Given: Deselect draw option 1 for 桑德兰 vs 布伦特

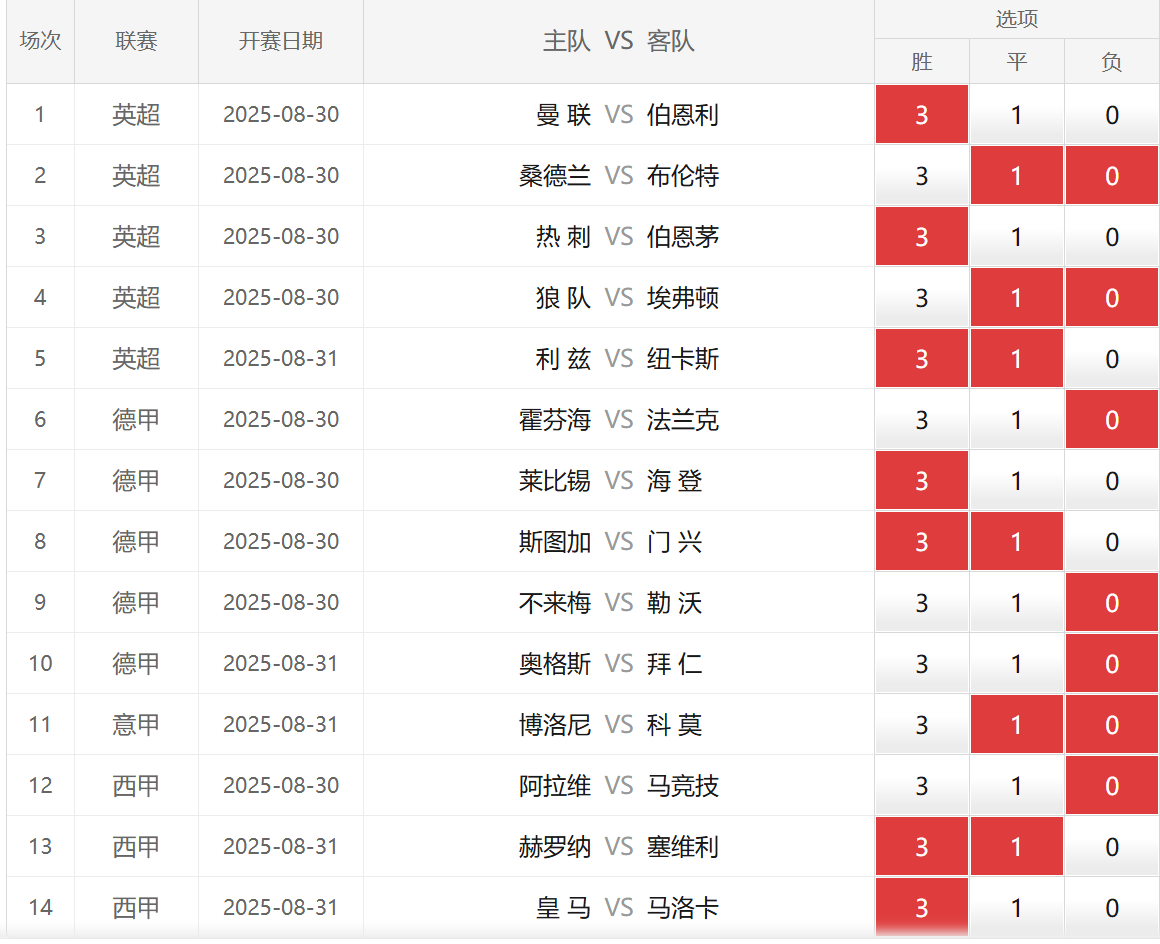Looking at the screenshot, I should pyautogui.click(x=1016, y=175).
